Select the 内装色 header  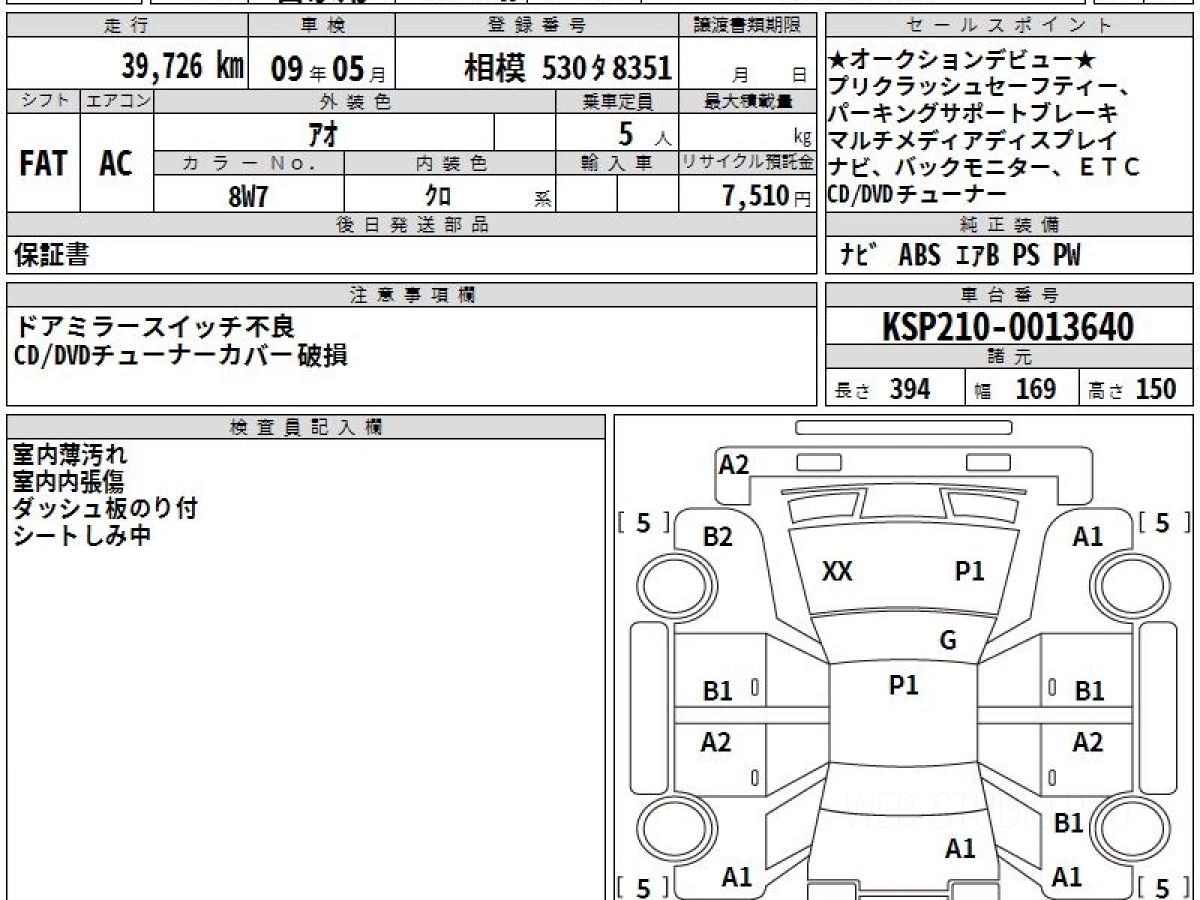click(x=451, y=164)
